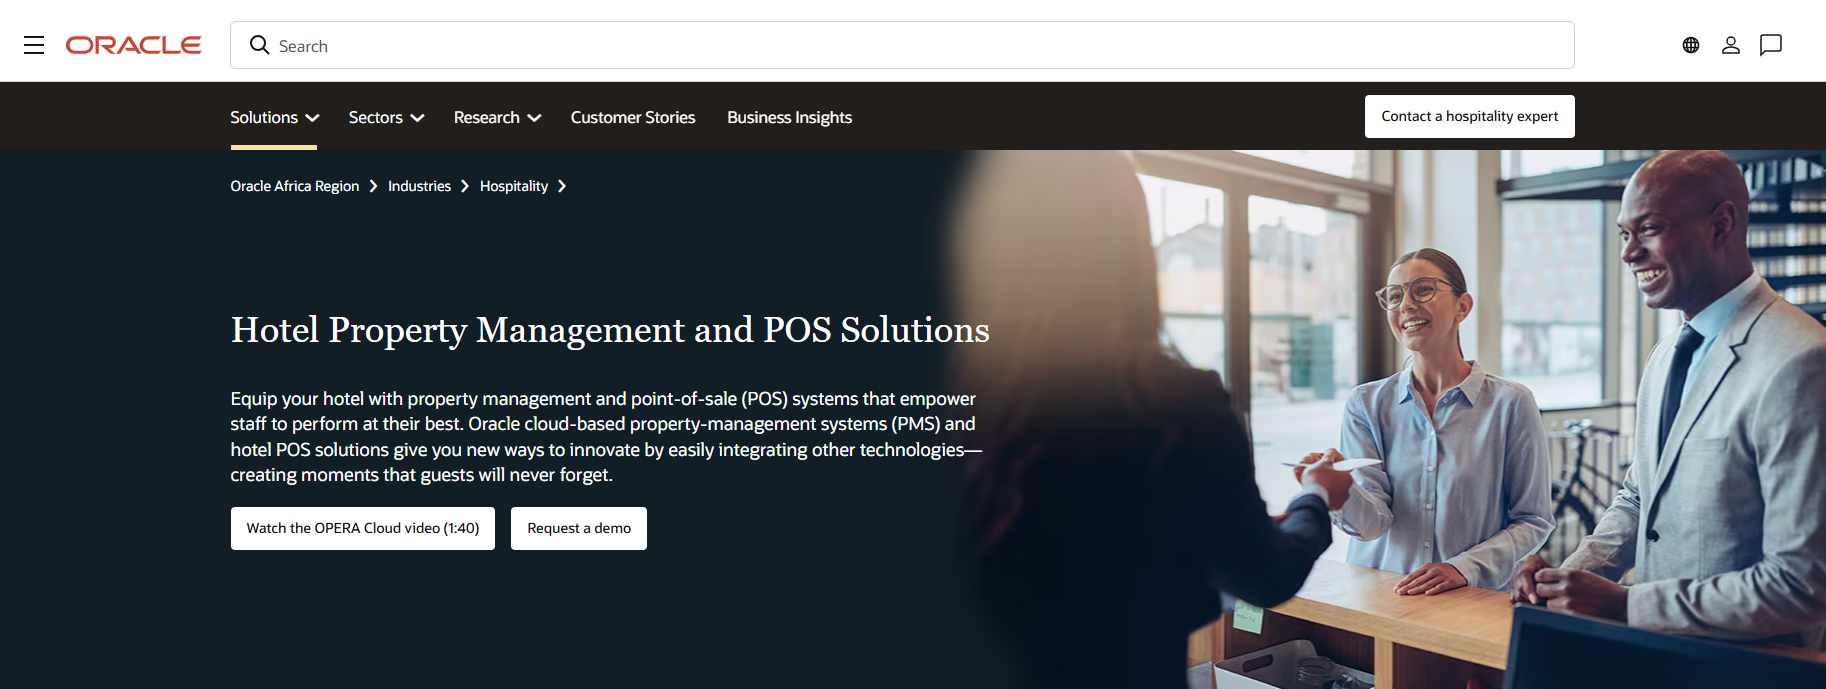Open the Business Insights menu item
The width and height of the screenshot is (1826, 689).
[x=790, y=117]
